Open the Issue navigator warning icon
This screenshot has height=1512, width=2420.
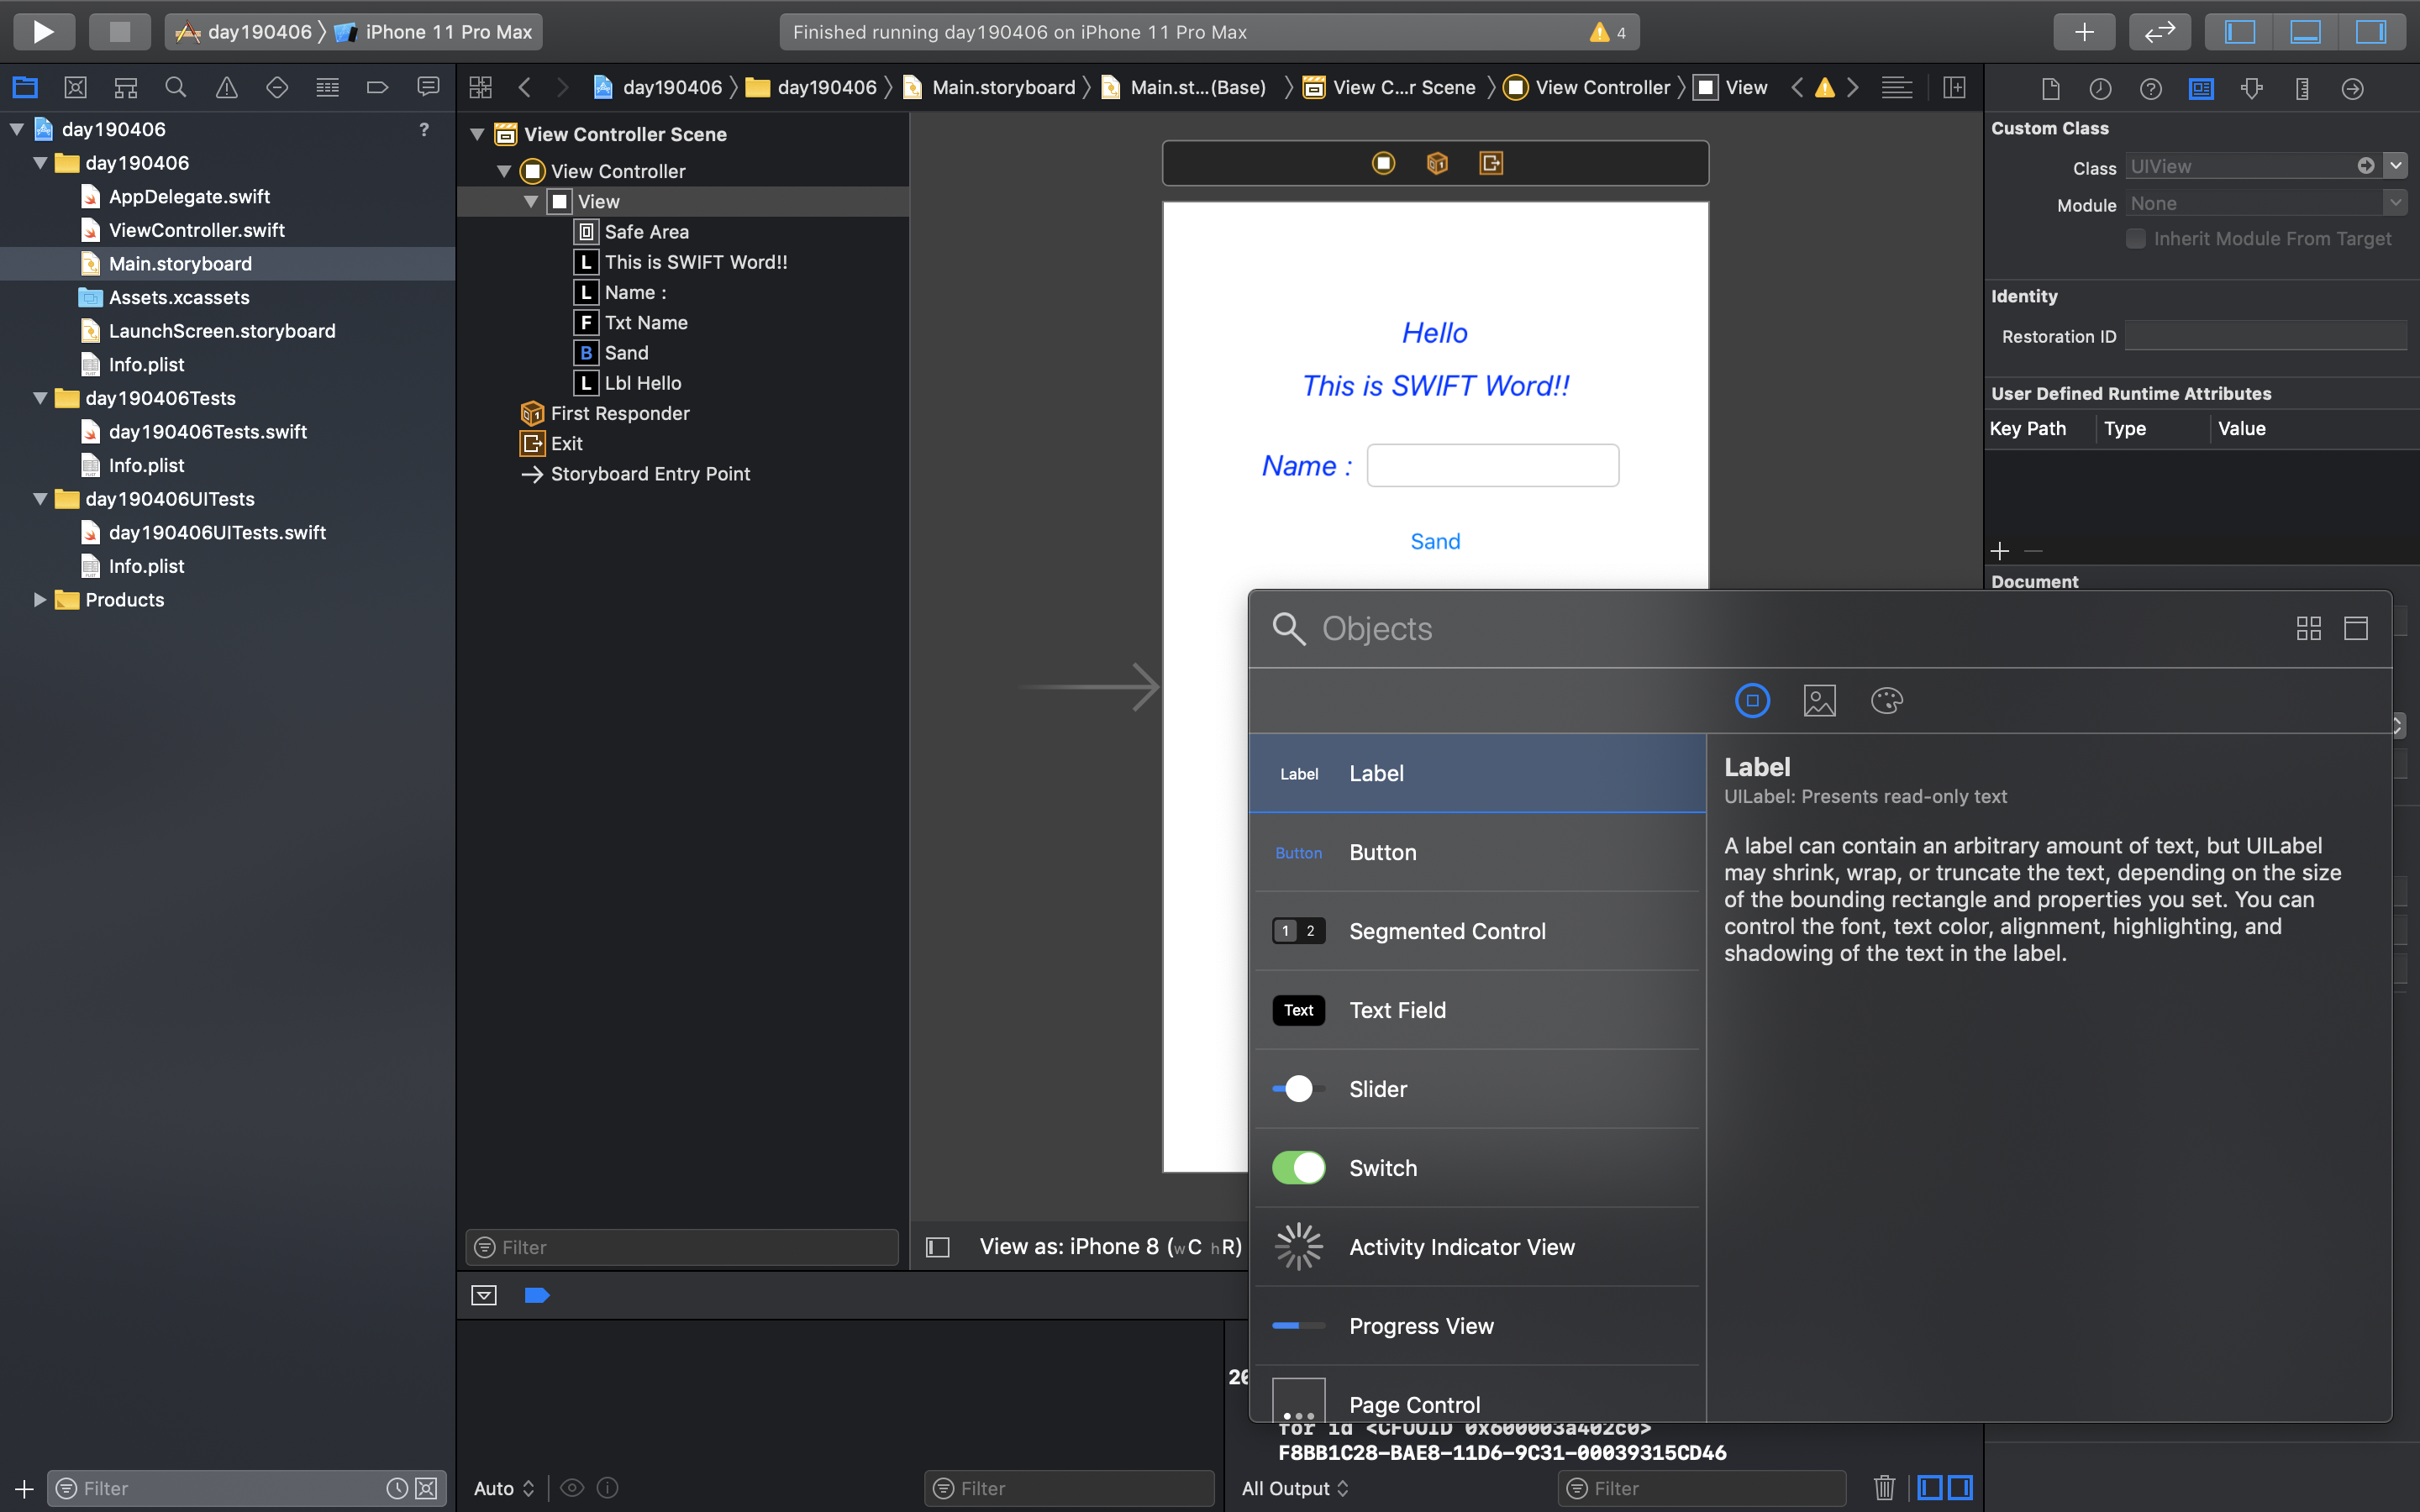coord(227,88)
